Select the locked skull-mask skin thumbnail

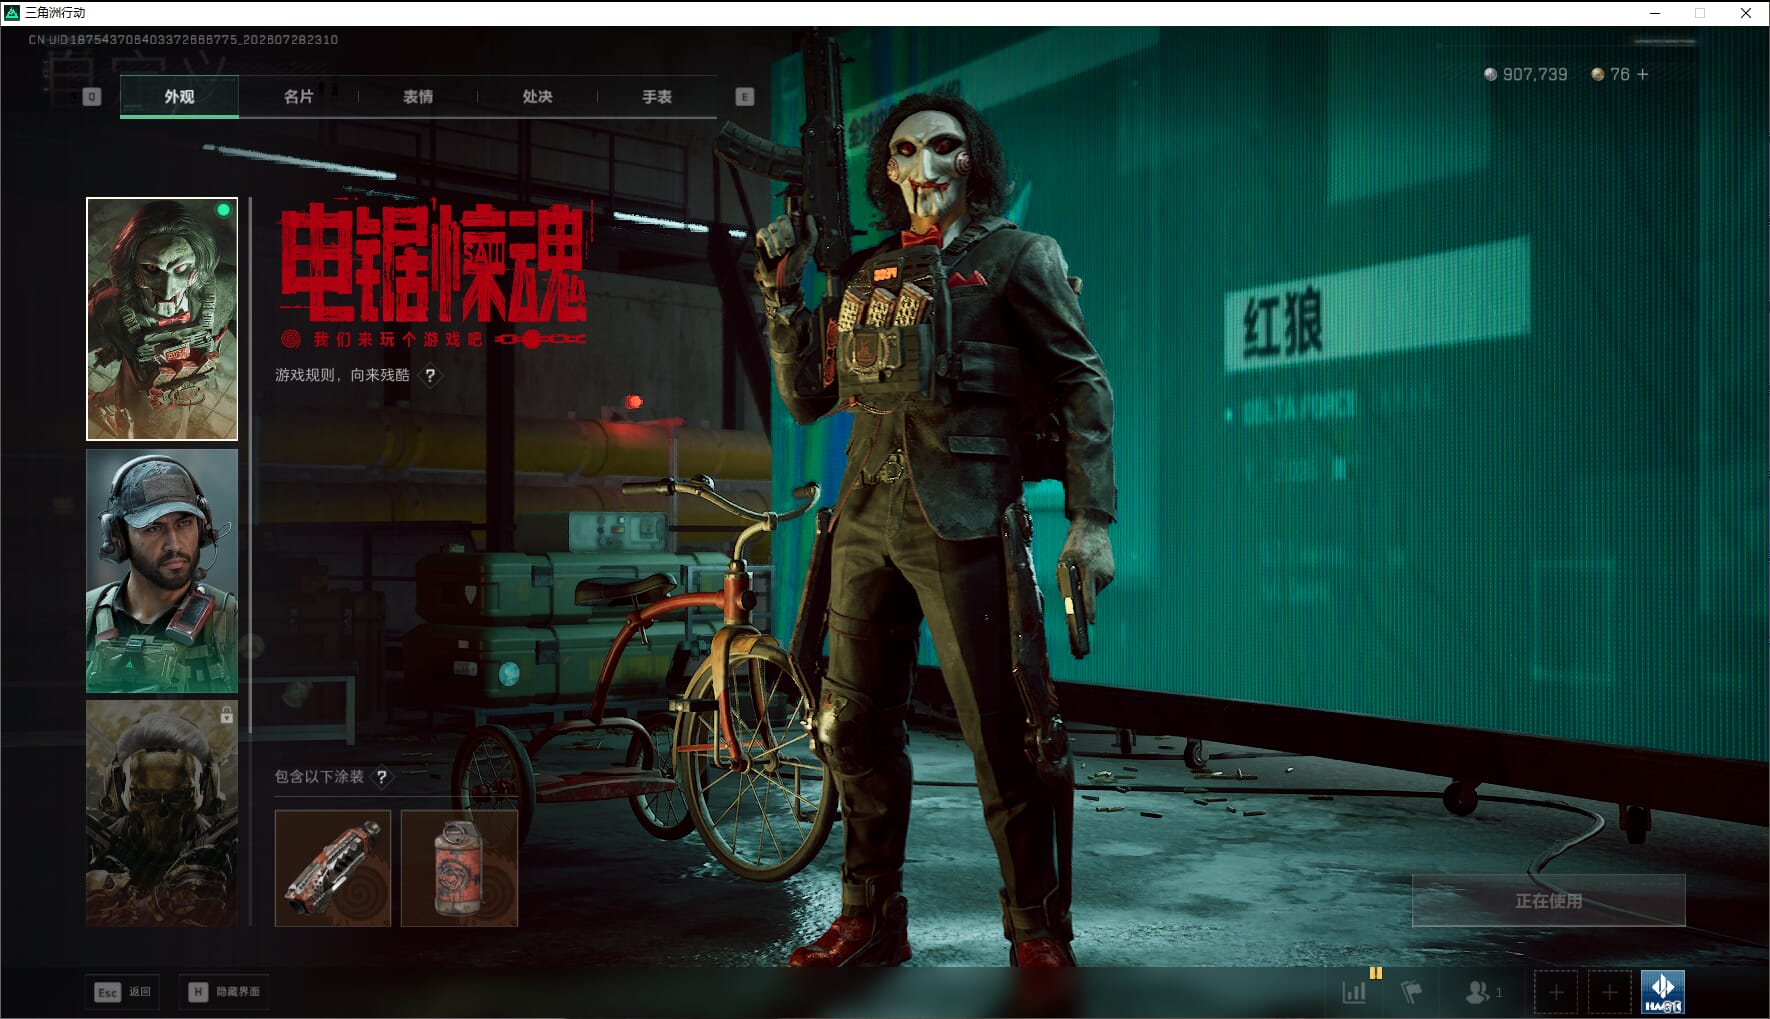click(162, 813)
